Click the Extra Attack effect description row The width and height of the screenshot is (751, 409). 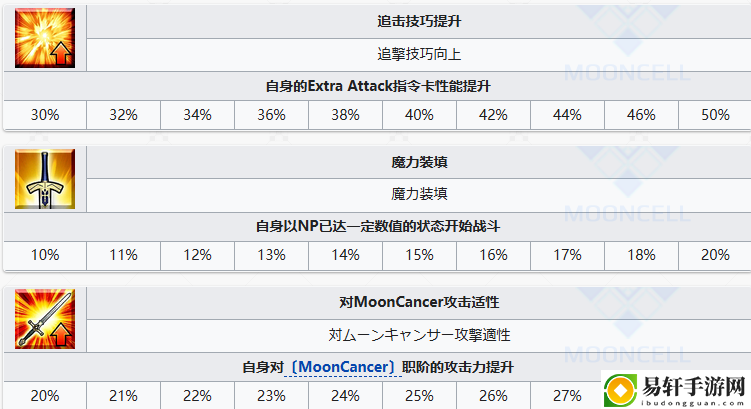click(x=377, y=86)
